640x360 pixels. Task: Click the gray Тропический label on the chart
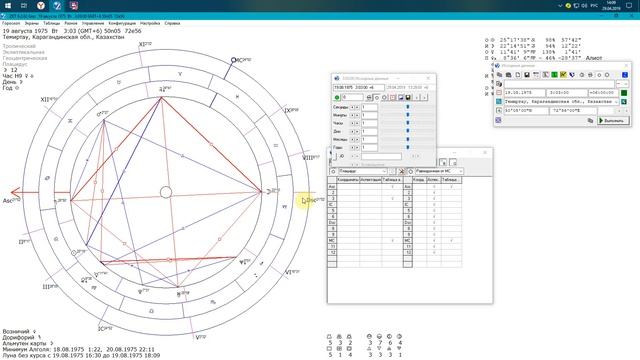[x=19, y=46]
